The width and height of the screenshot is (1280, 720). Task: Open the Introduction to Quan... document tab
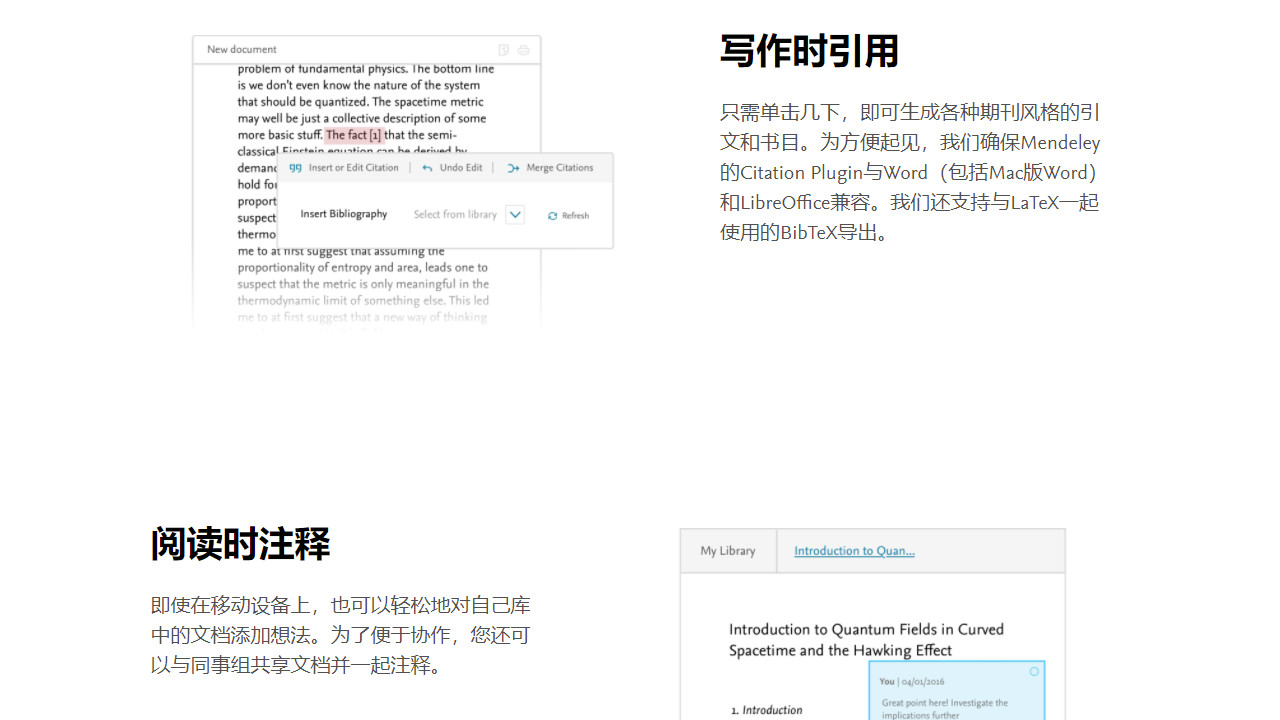click(x=854, y=551)
